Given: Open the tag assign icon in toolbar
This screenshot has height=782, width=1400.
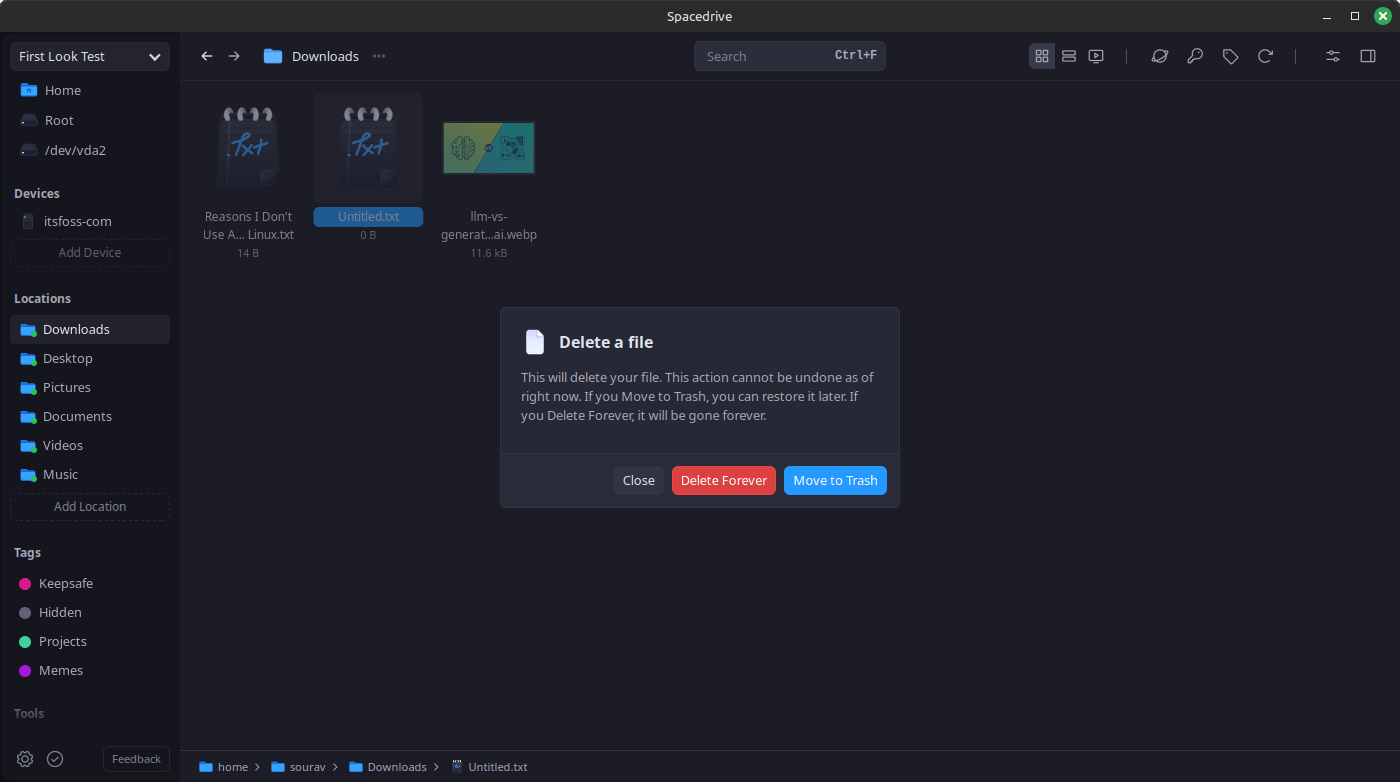Looking at the screenshot, I should (1230, 56).
